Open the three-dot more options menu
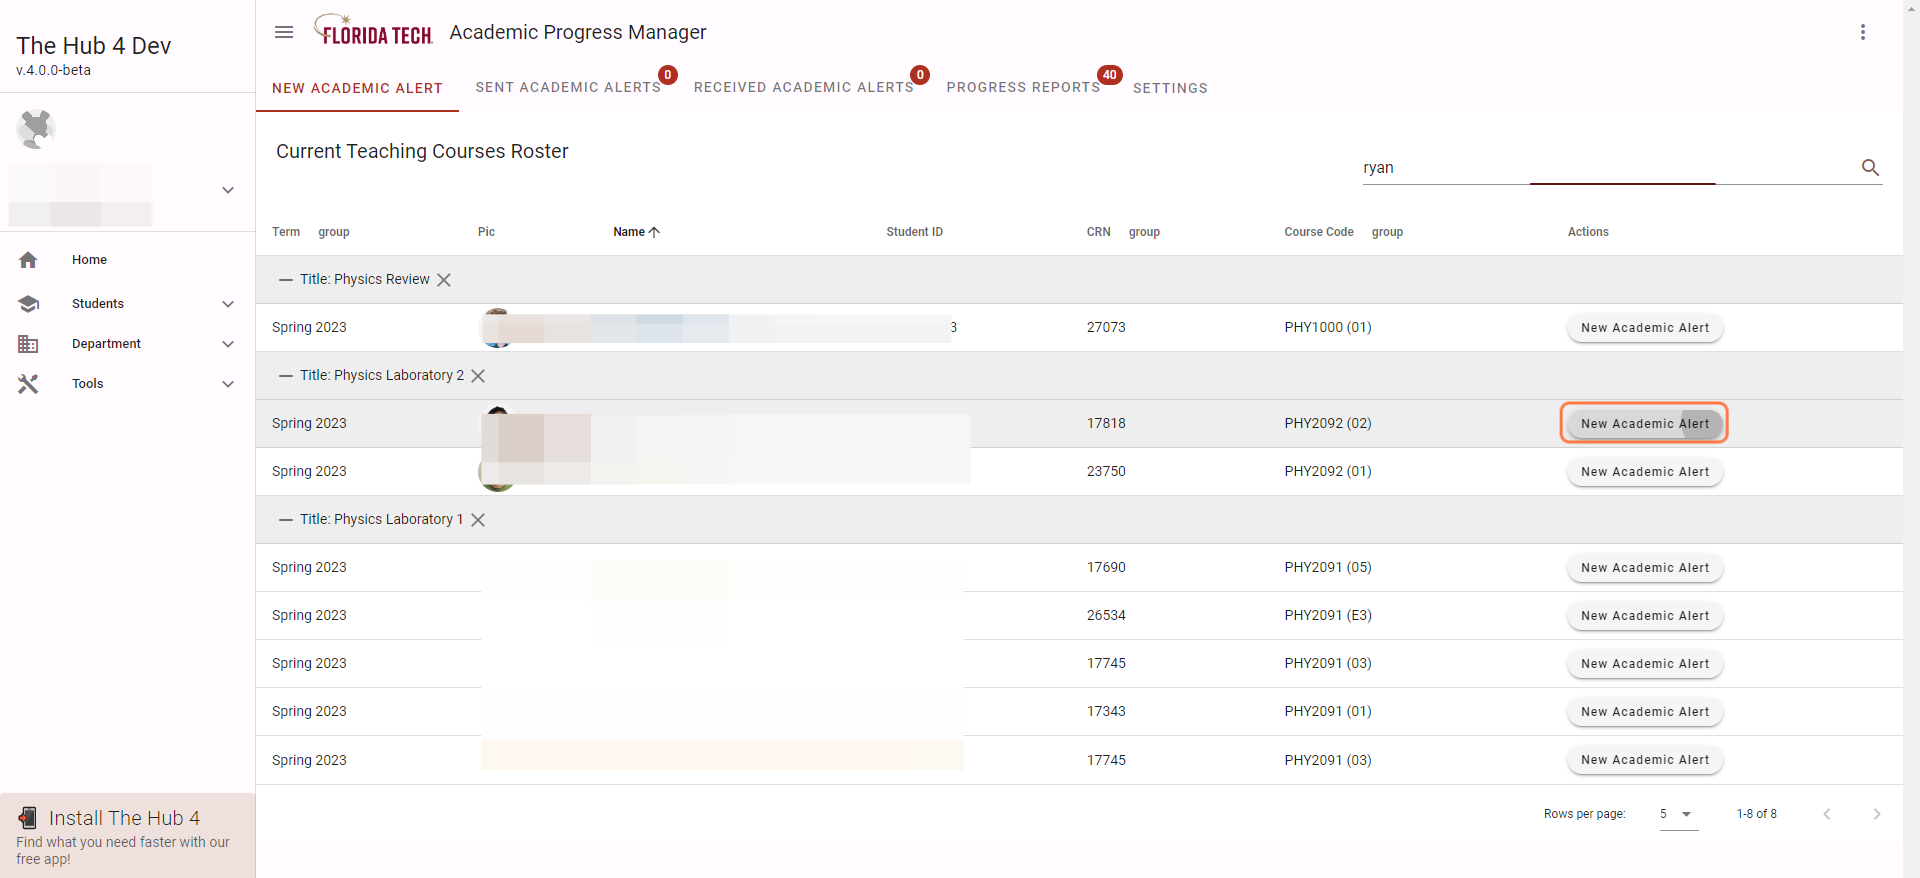The height and width of the screenshot is (878, 1920). 1863,32
